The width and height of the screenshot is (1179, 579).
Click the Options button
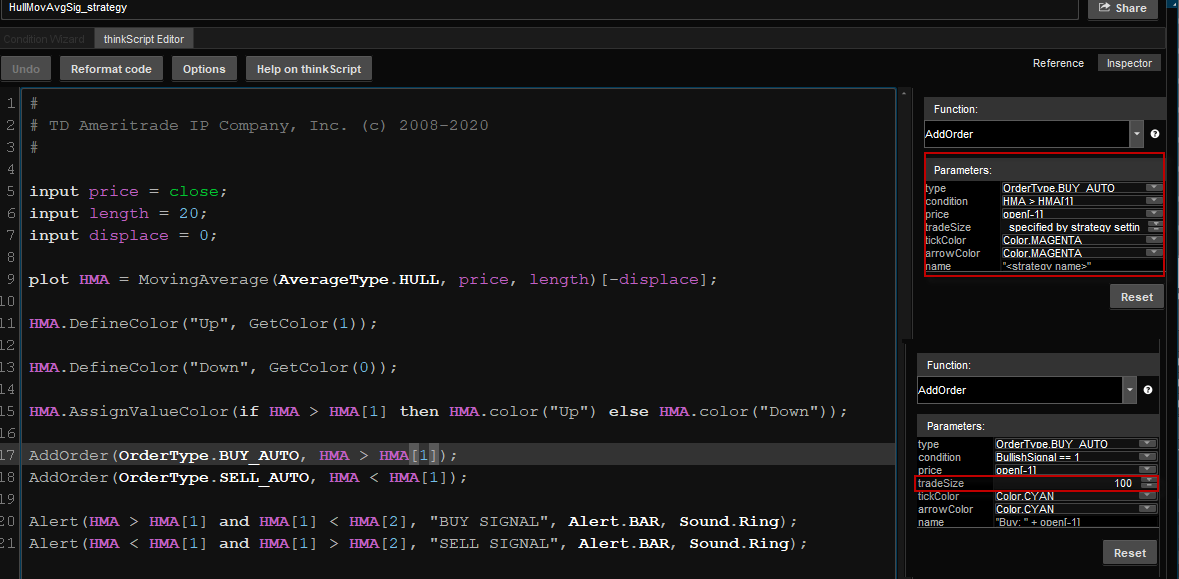click(204, 69)
